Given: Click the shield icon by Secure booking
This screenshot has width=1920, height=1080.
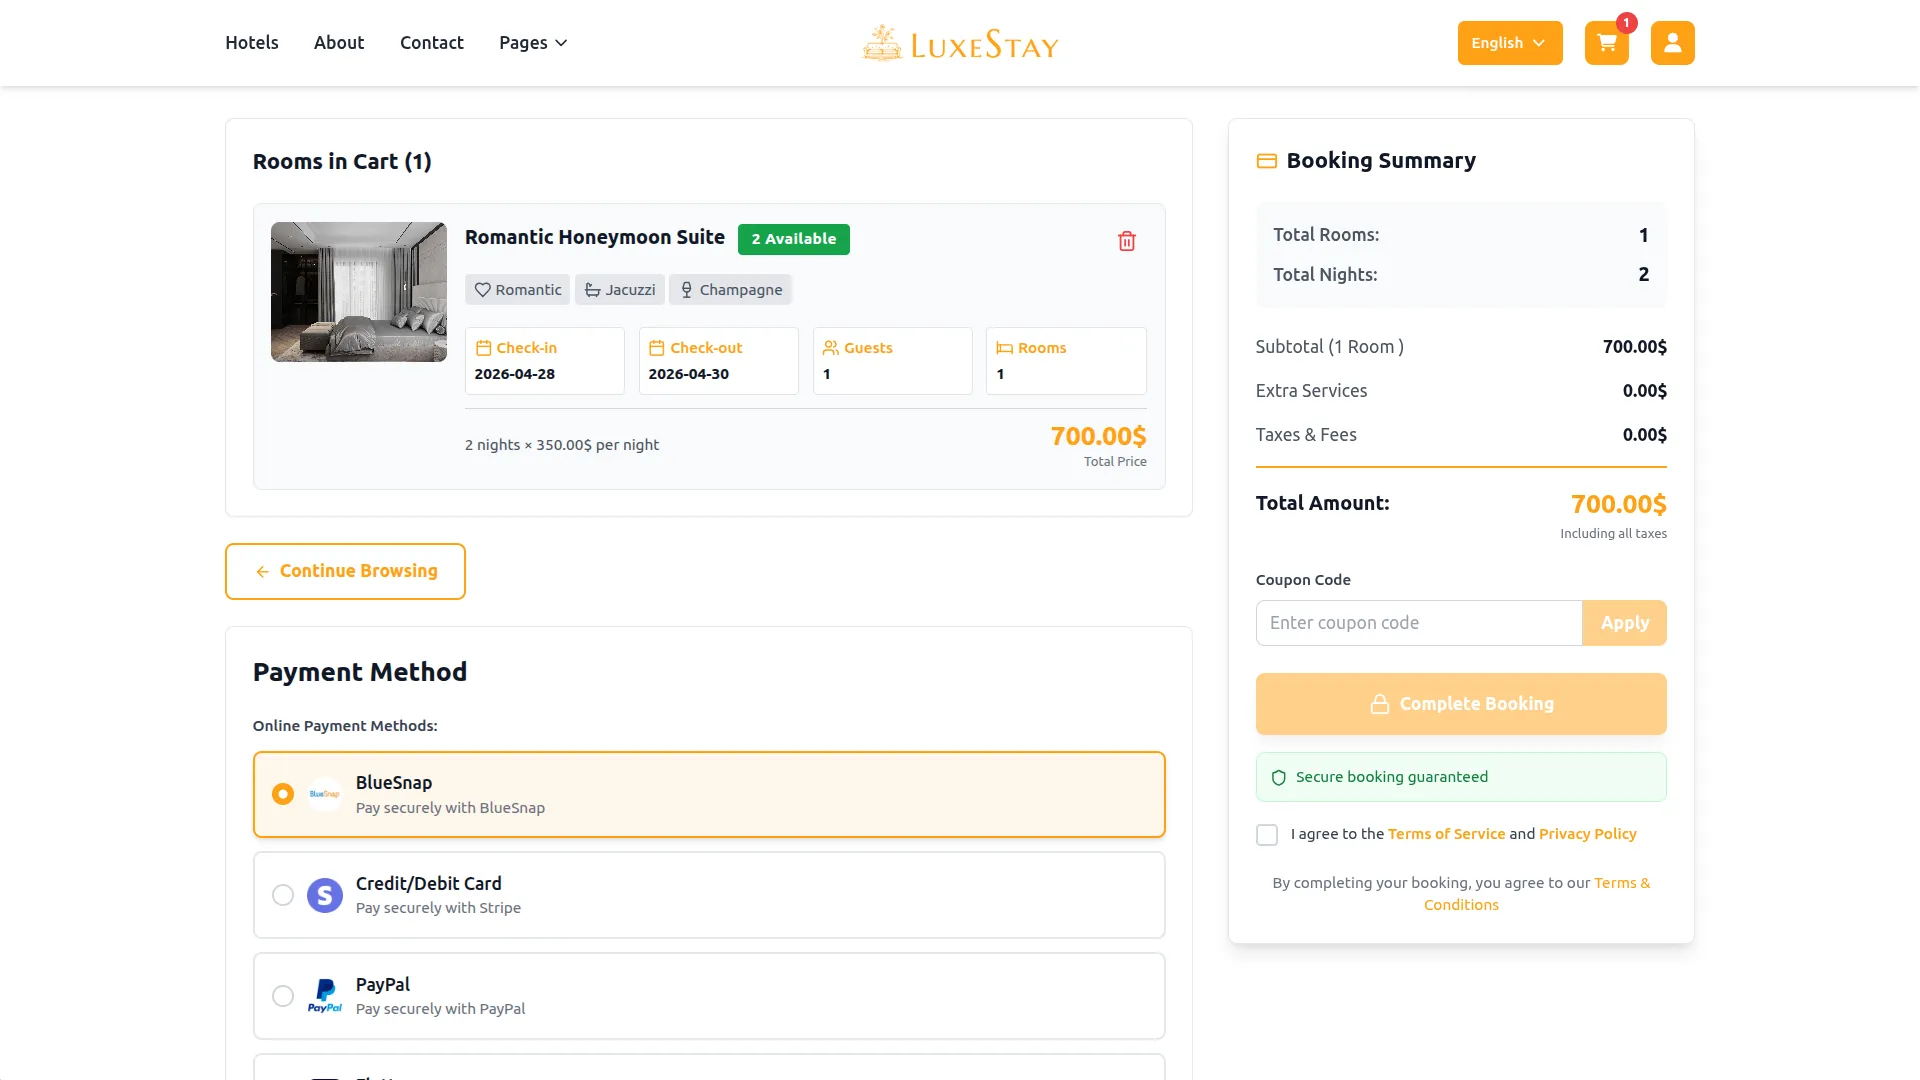Looking at the screenshot, I should pos(1278,778).
